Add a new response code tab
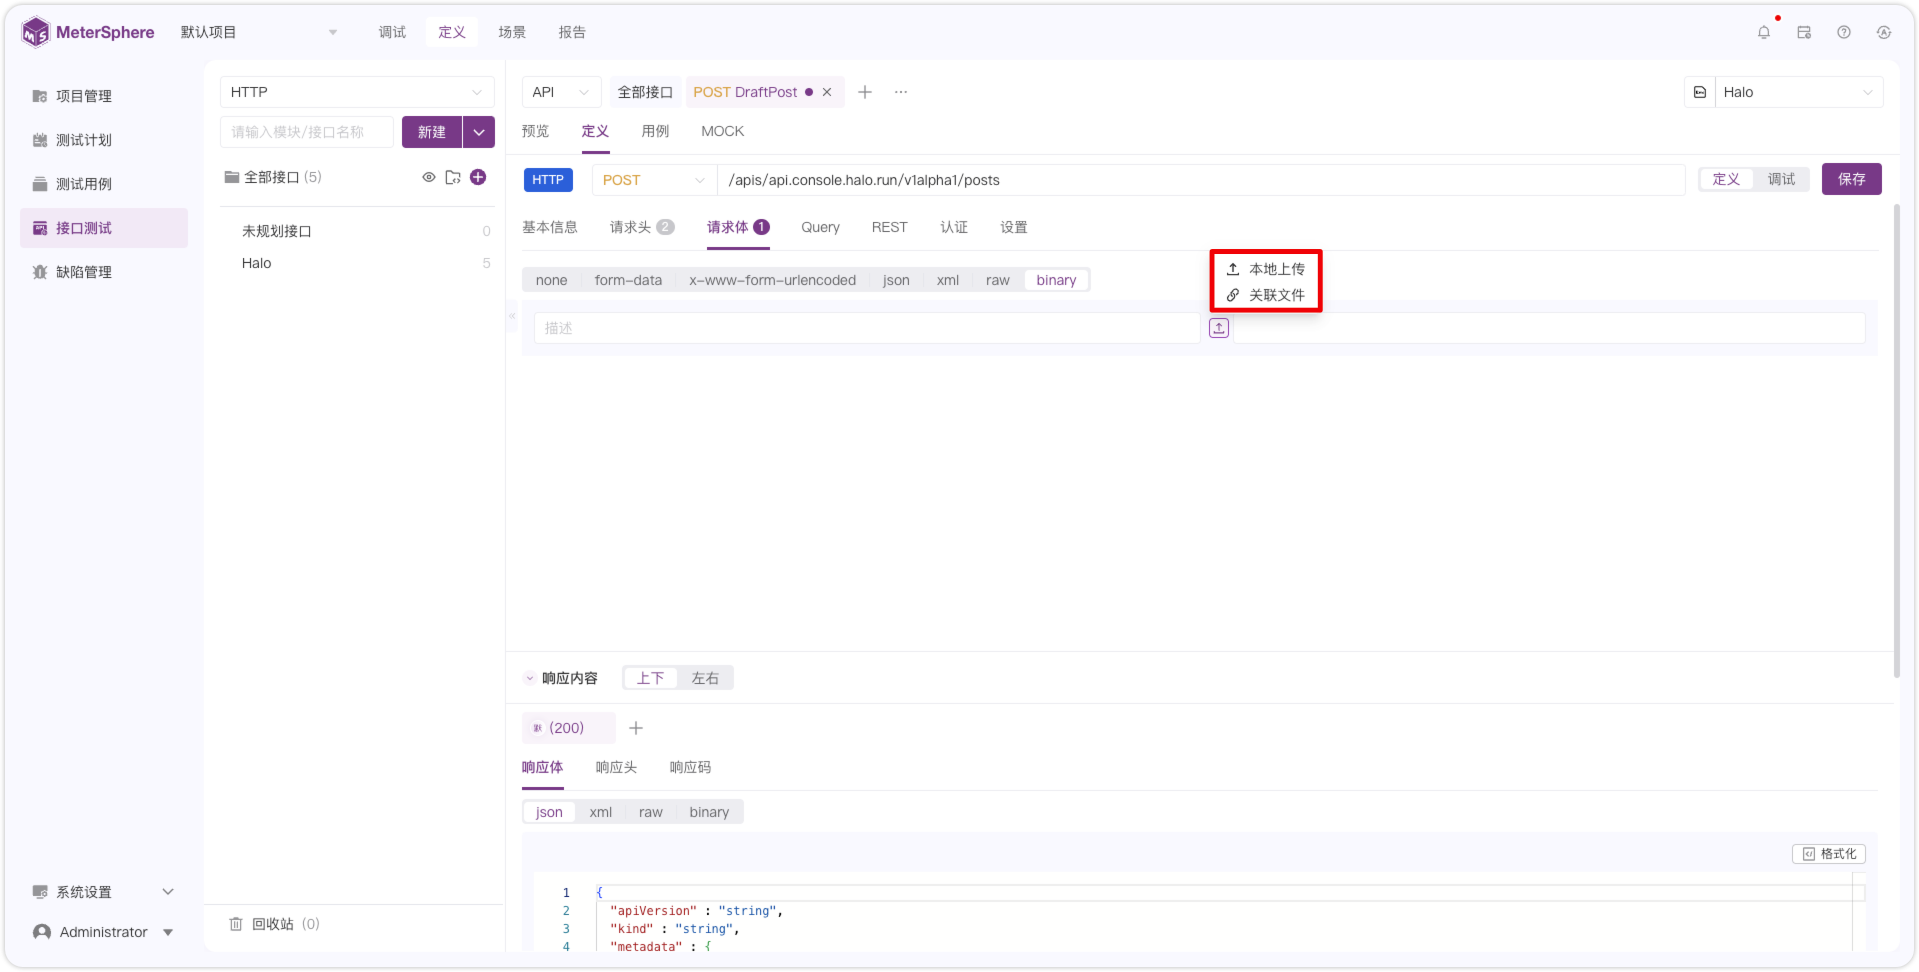The image size is (1919, 972). click(636, 728)
